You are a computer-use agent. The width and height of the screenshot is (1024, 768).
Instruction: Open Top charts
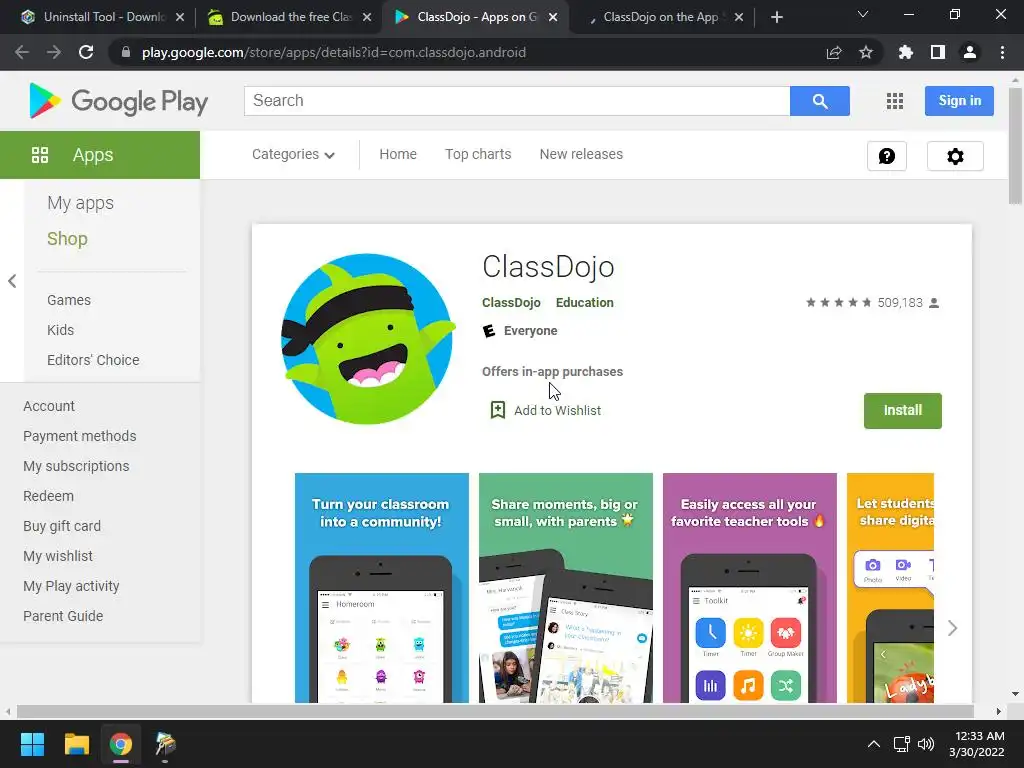click(x=478, y=154)
